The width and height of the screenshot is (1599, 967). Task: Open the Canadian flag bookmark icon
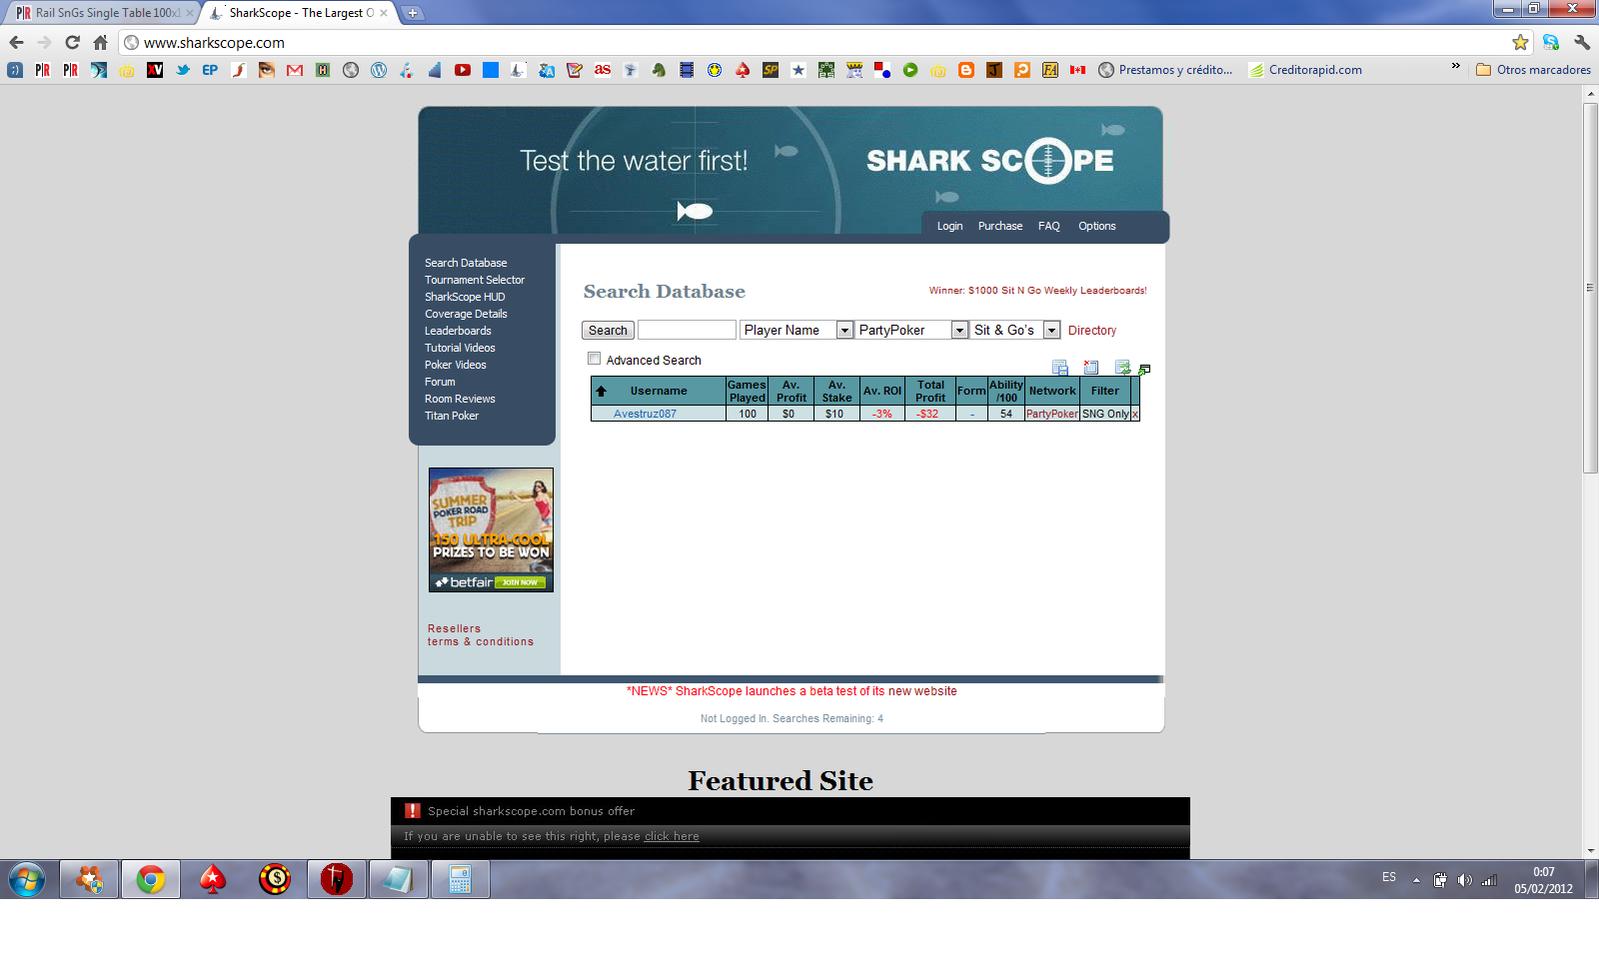click(1078, 70)
